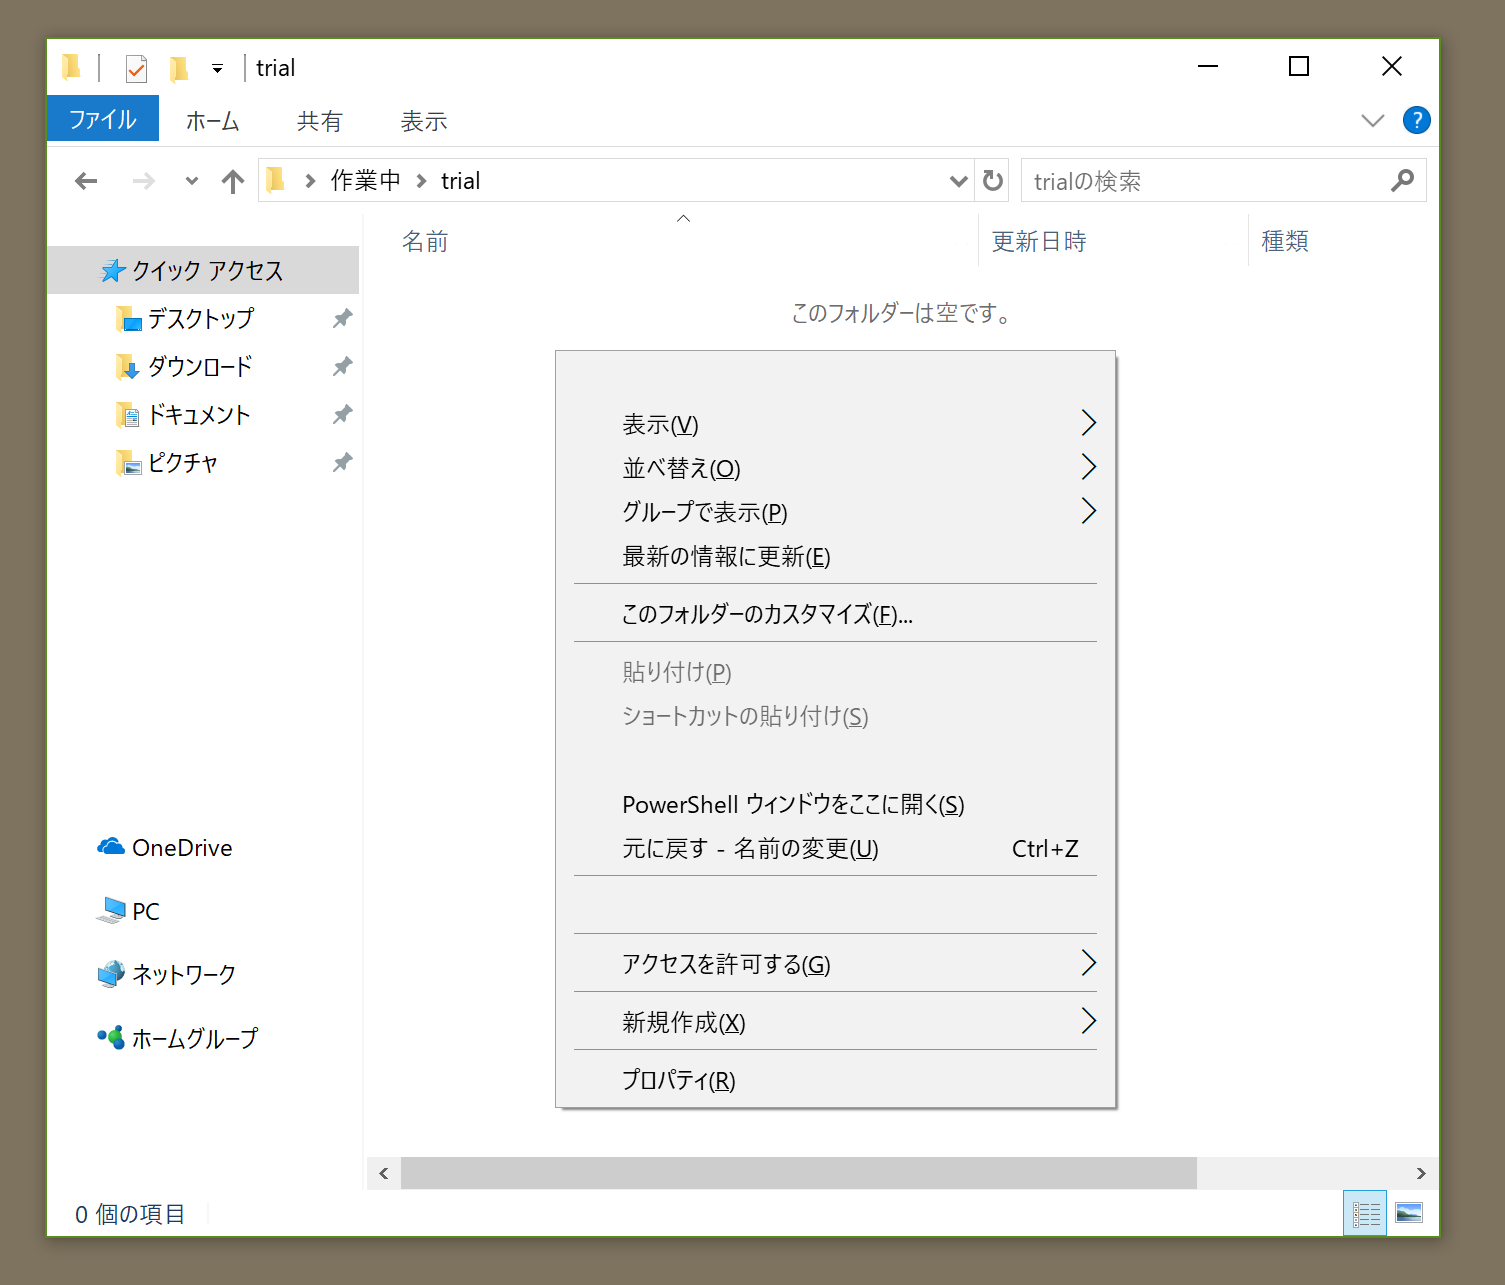Click horizontal scrollbar left arrow
1505x1285 pixels.
pyautogui.click(x=384, y=1173)
